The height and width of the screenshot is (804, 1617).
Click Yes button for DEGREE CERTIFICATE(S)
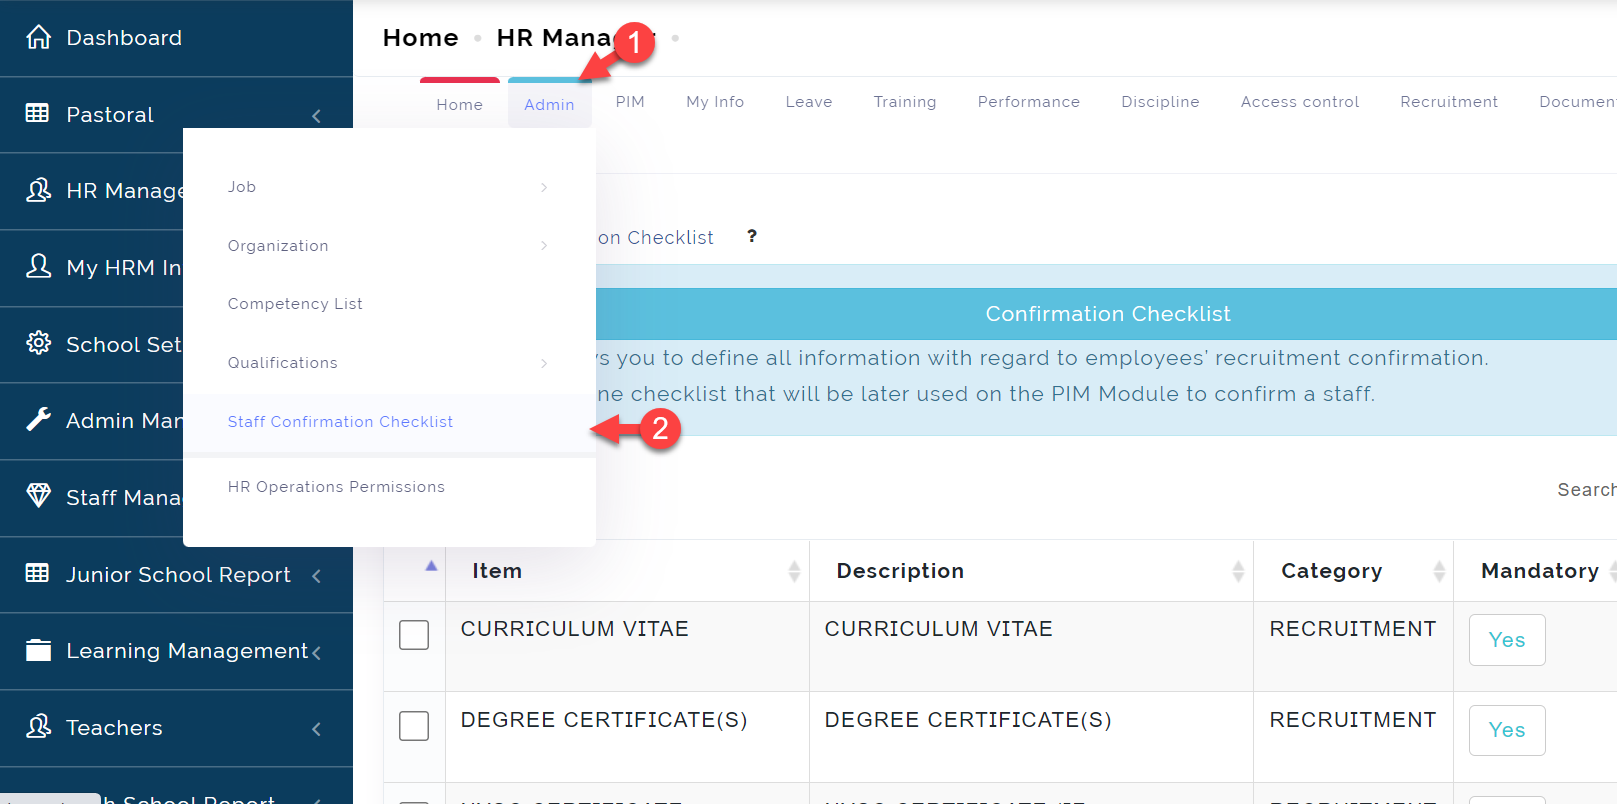1507,730
